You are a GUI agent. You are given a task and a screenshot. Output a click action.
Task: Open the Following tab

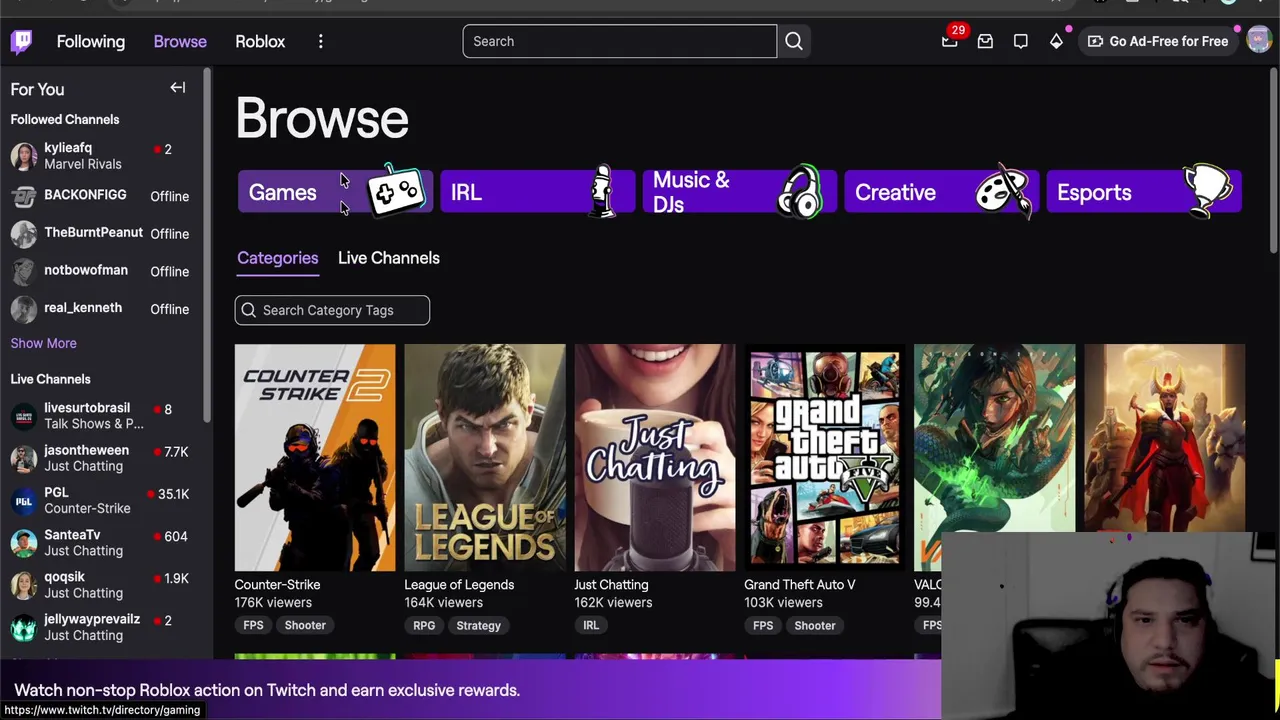(x=91, y=41)
